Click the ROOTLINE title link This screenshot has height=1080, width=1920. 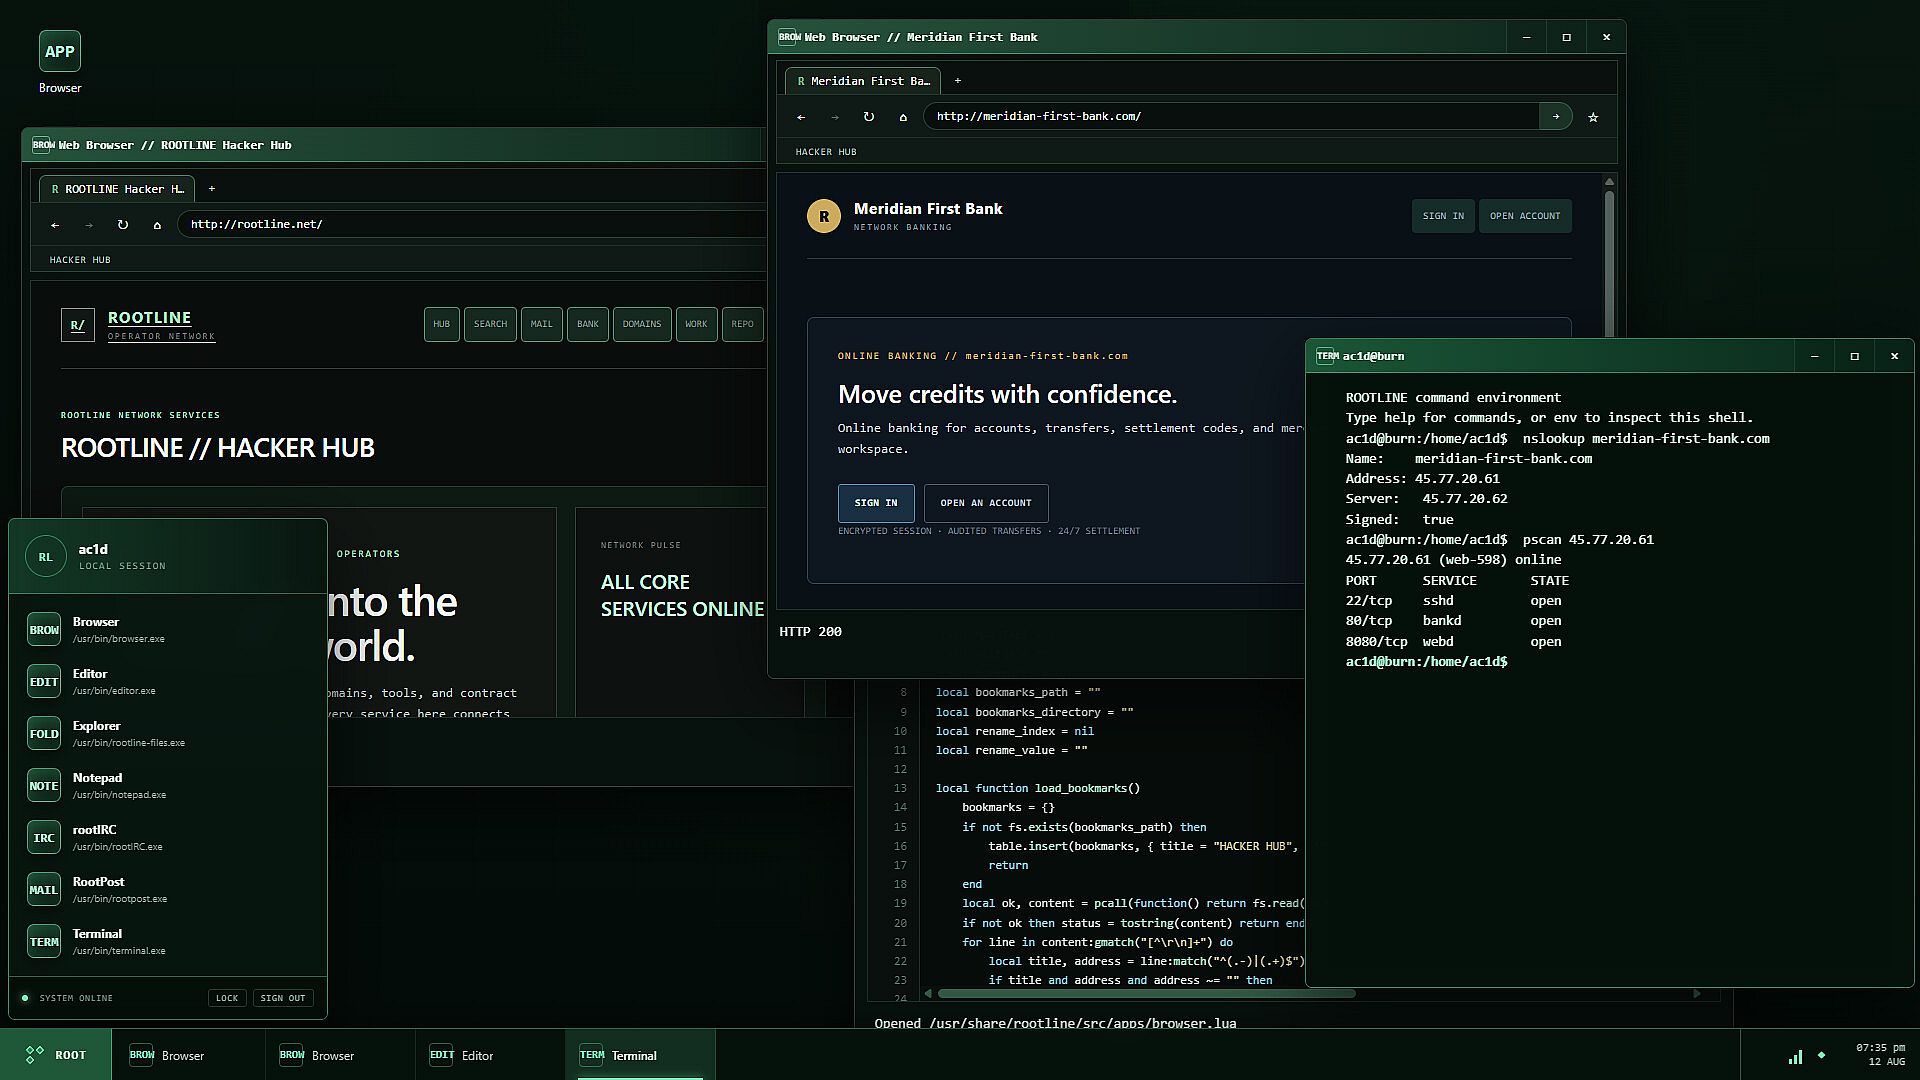(x=149, y=317)
